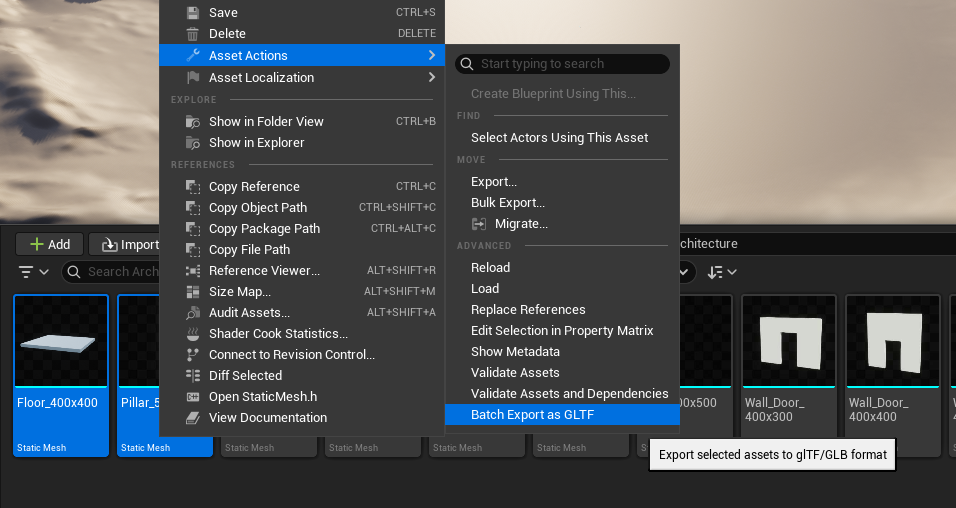
Task: Select Validate Assets and Dependencies
Action: (569, 394)
